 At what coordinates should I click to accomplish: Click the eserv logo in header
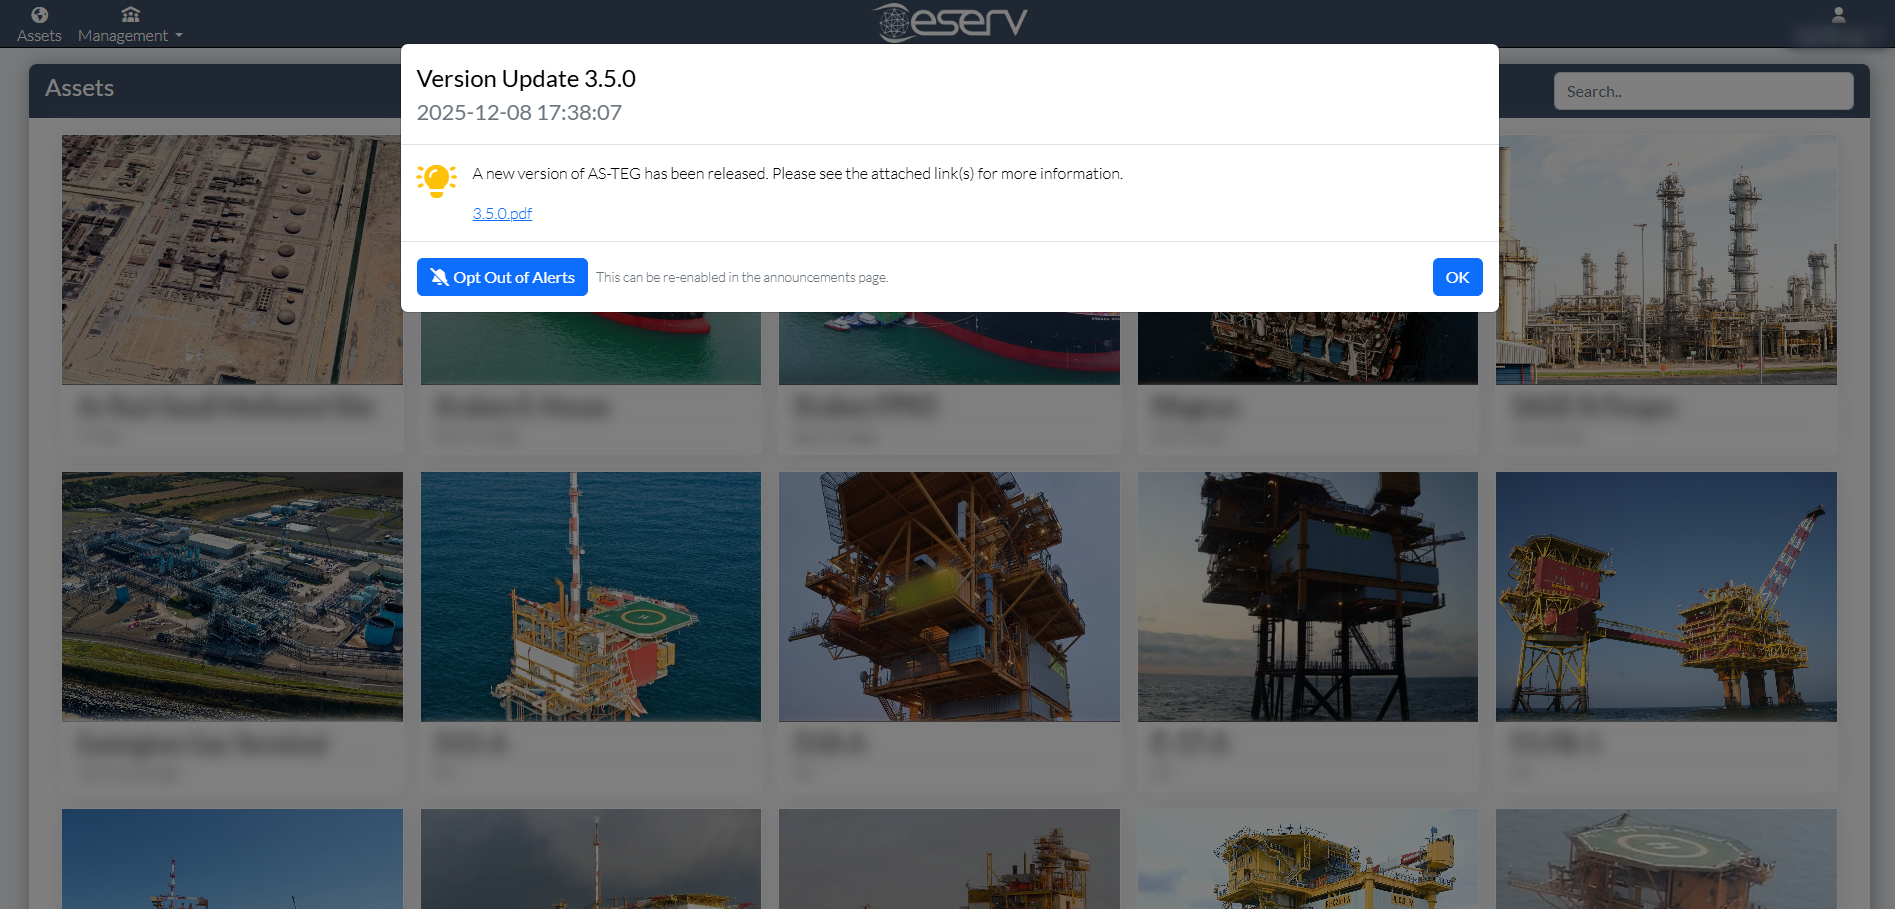949,22
